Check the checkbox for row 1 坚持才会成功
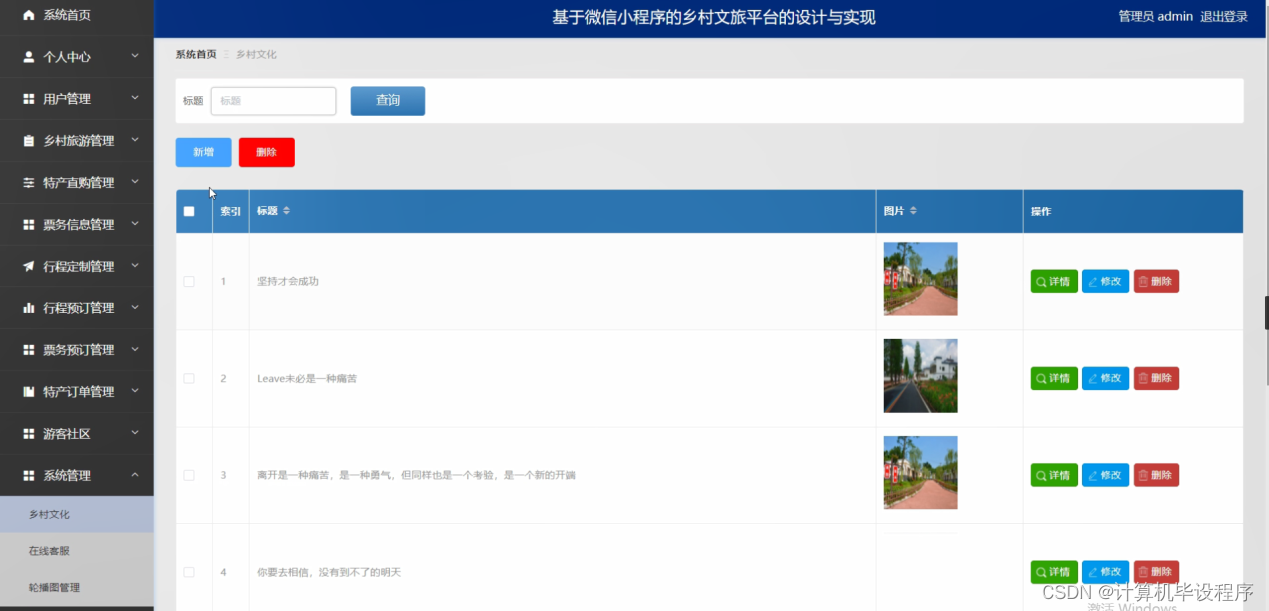Image resolution: width=1269 pixels, height=611 pixels. (188, 281)
